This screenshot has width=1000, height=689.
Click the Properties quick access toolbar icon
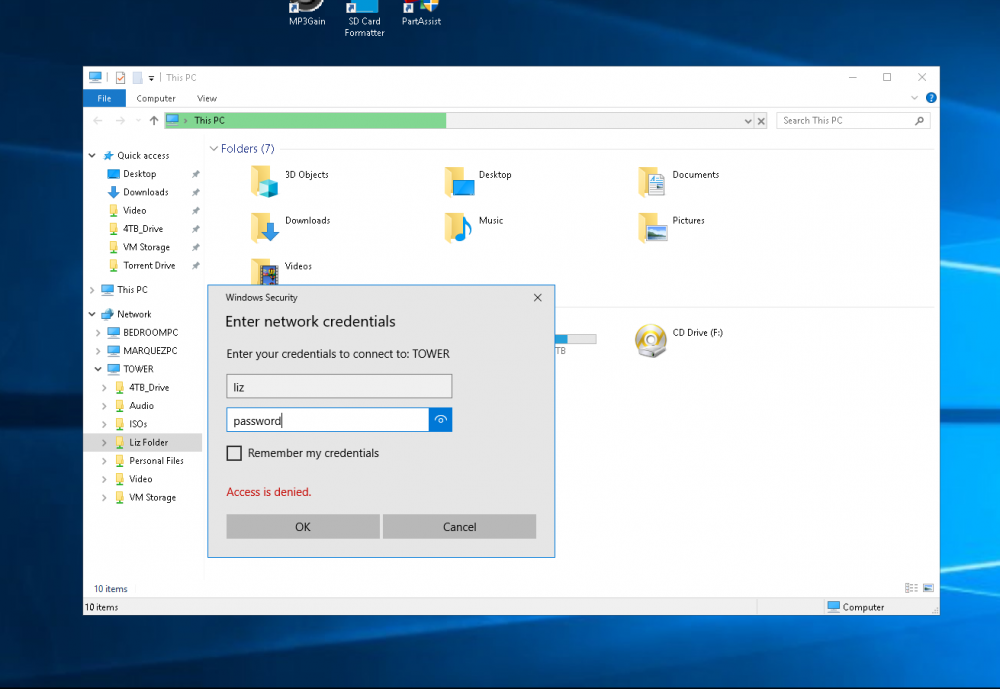[120, 78]
